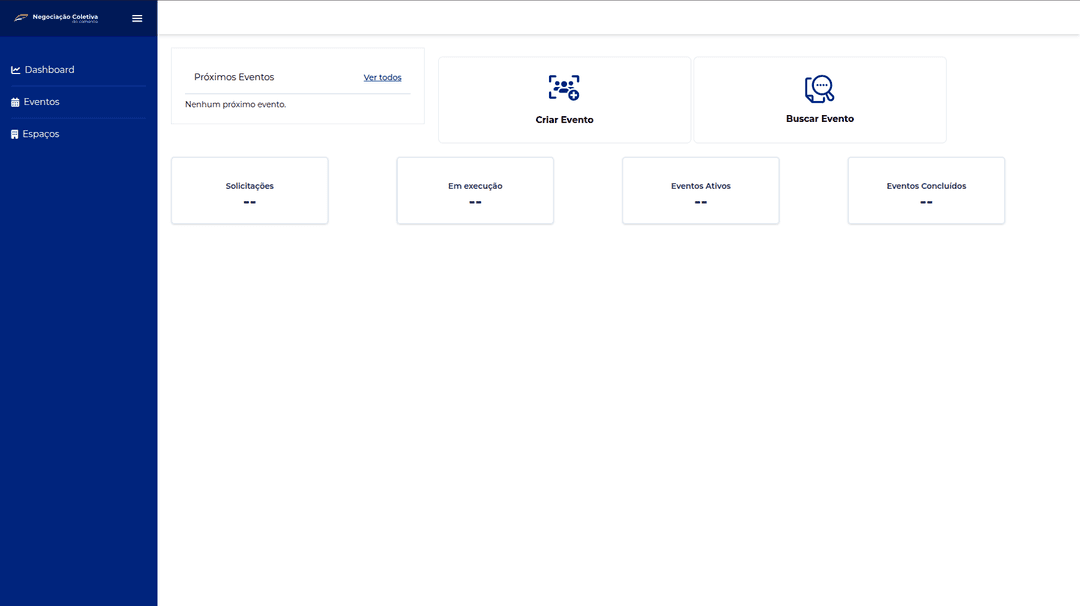This screenshot has width=1080, height=606.
Task: Click the Buscar Evento magnifier icon
Action: click(x=819, y=89)
